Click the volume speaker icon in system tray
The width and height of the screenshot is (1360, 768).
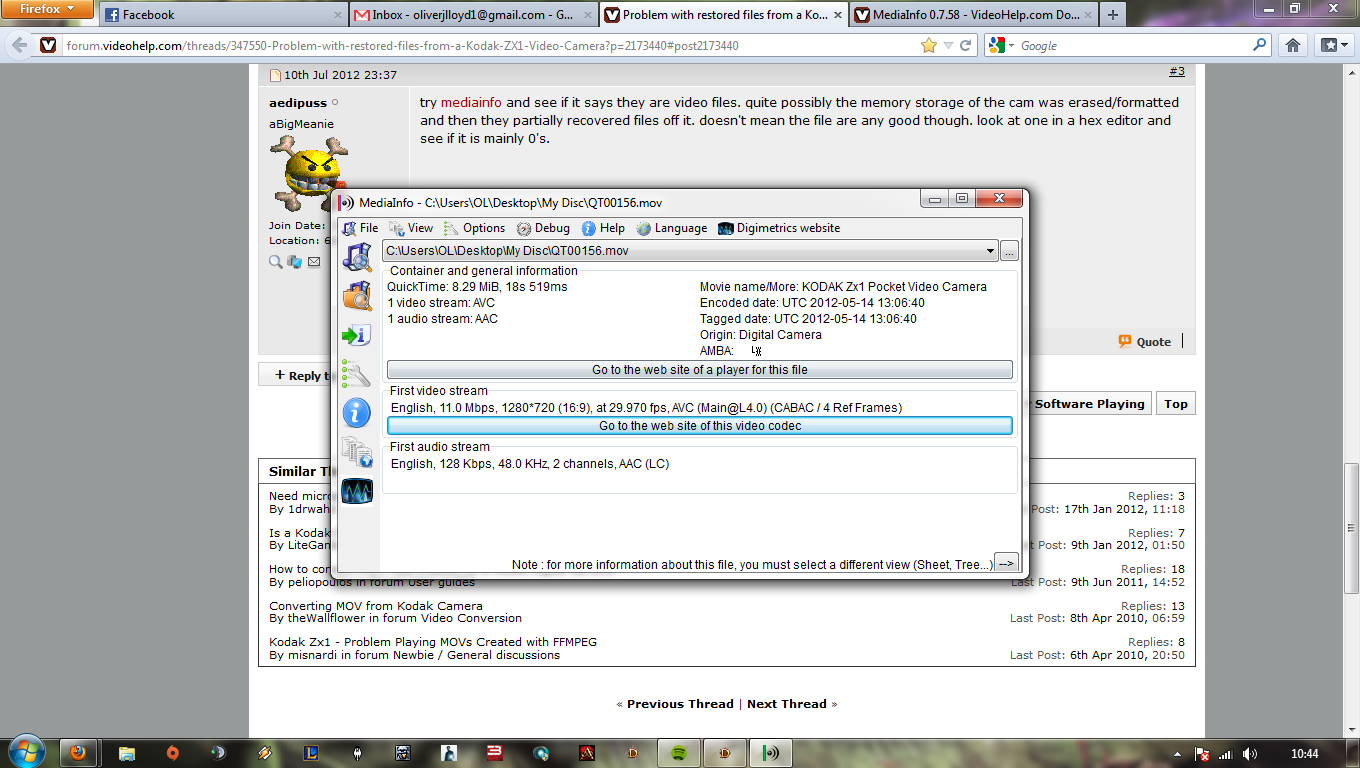coord(1250,753)
